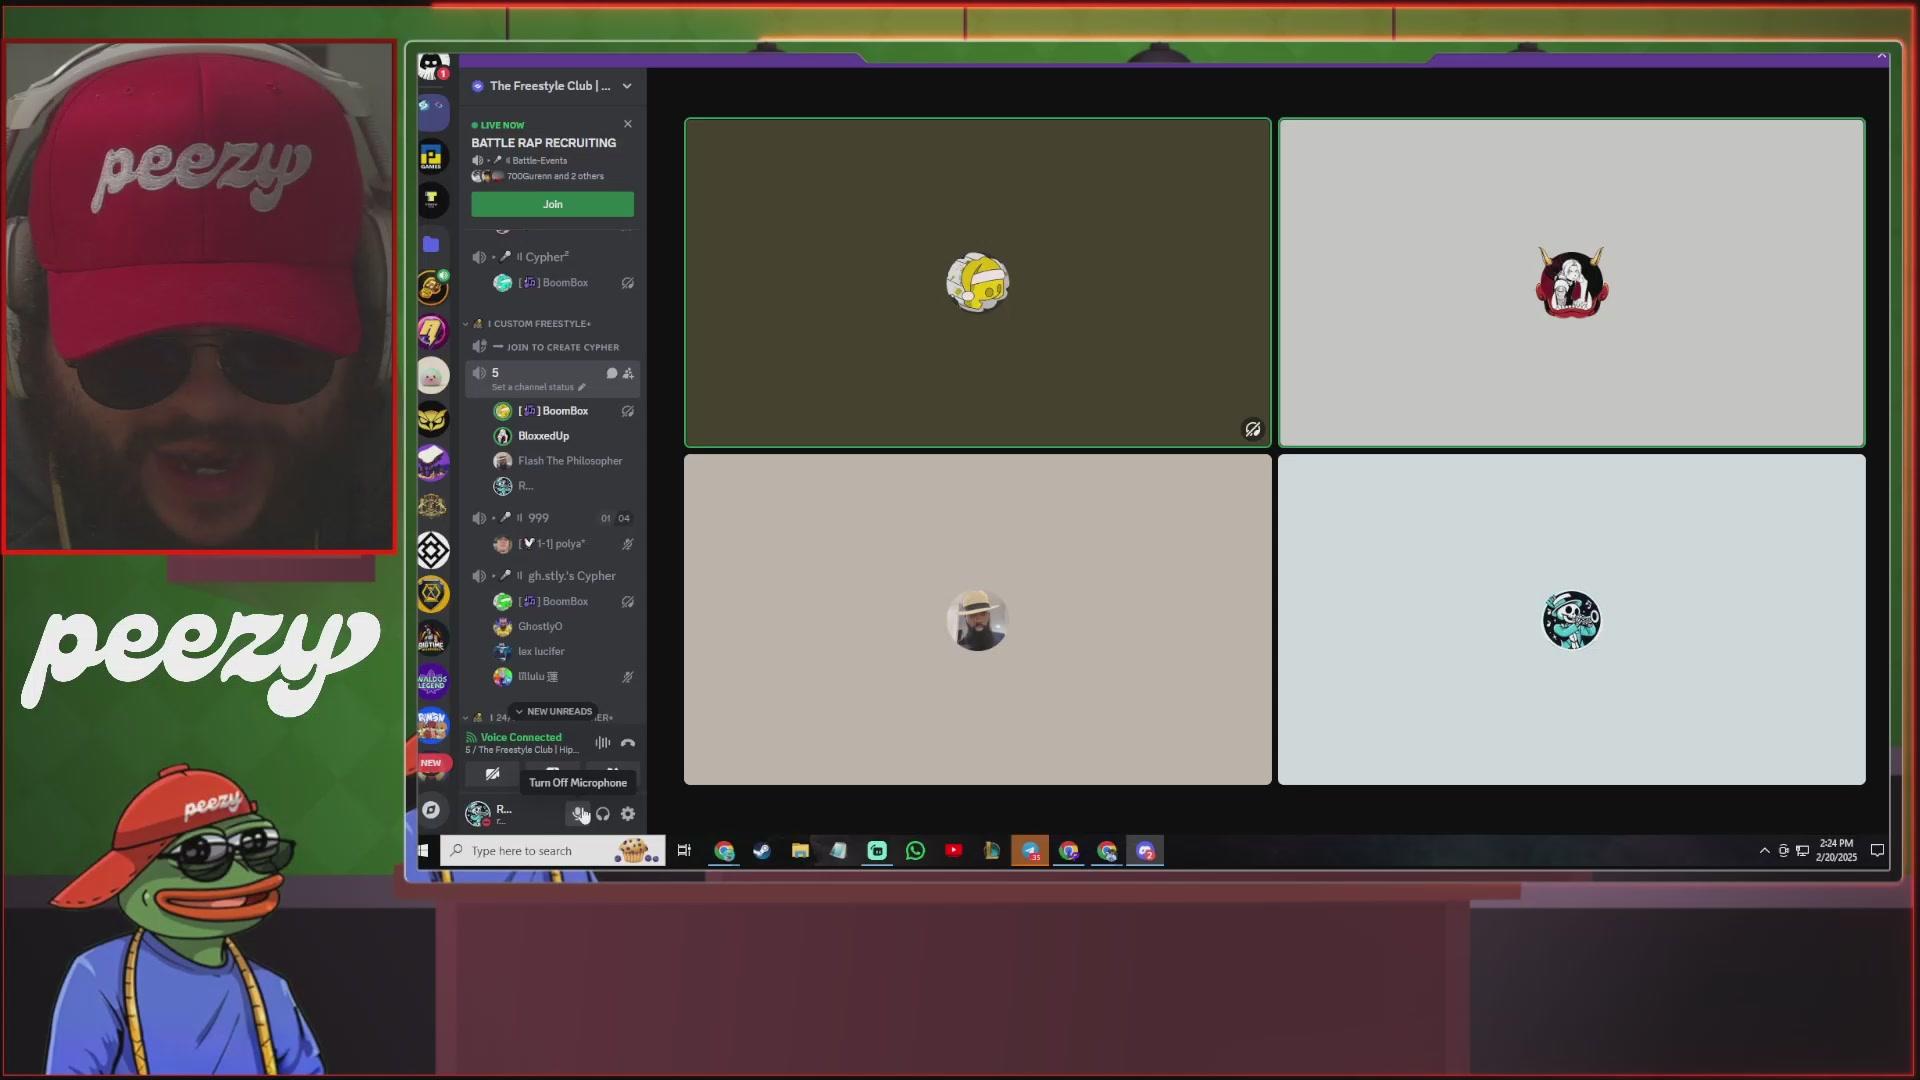Open Windows Start menu
This screenshot has width=1920, height=1080.
423,851
